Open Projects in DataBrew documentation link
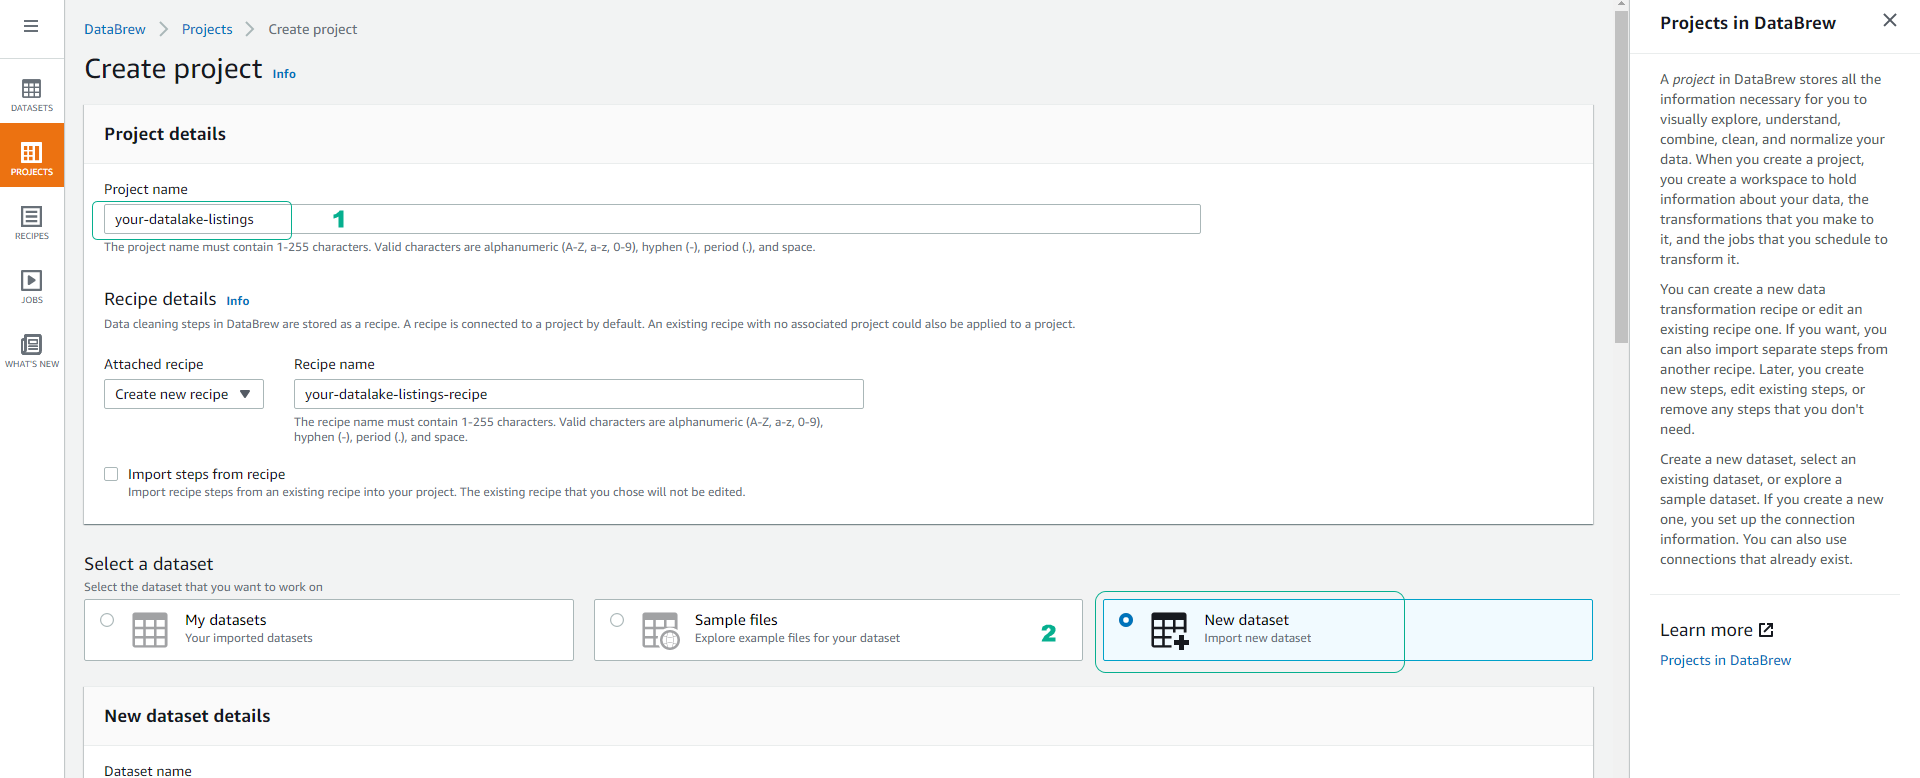This screenshot has width=1920, height=778. tap(1725, 660)
